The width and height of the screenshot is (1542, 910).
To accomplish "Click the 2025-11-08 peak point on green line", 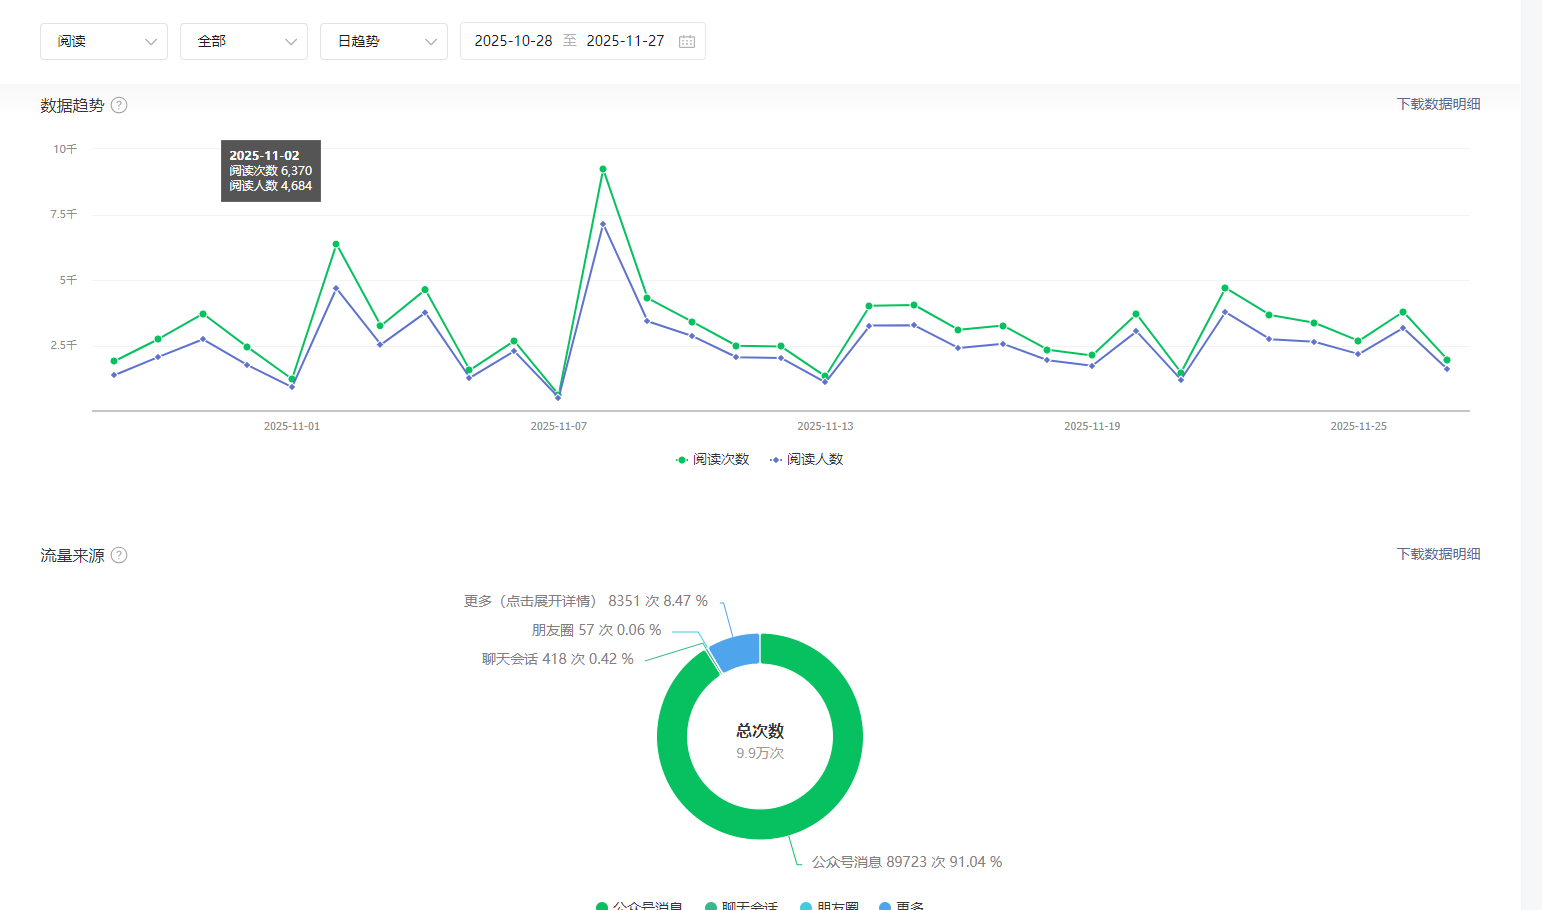I will pyautogui.click(x=603, y=169).
